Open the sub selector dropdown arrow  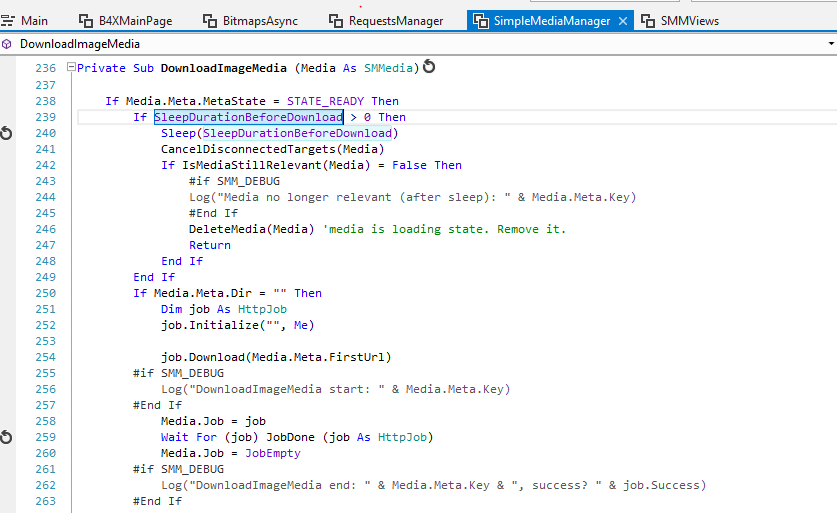(831, 44)
